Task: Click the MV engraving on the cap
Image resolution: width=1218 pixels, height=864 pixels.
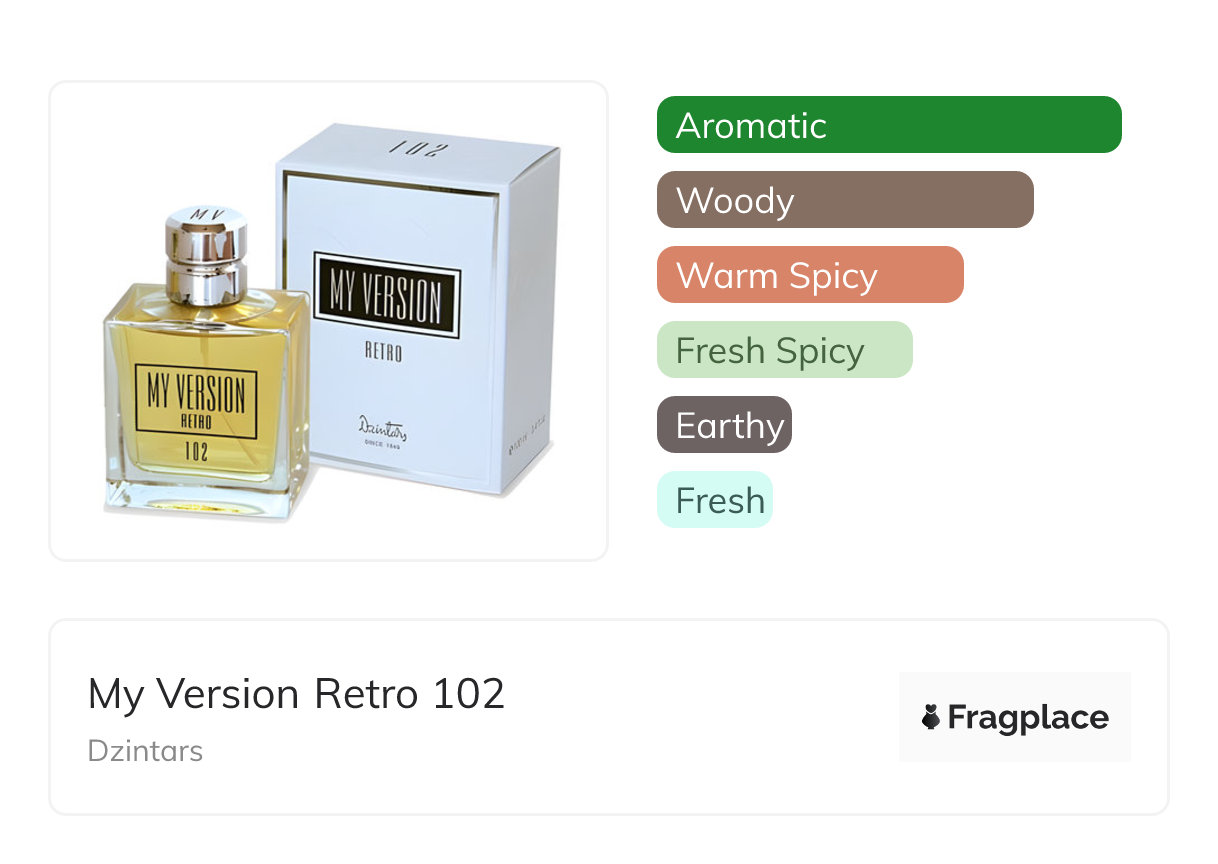Action: coord(205,213)
